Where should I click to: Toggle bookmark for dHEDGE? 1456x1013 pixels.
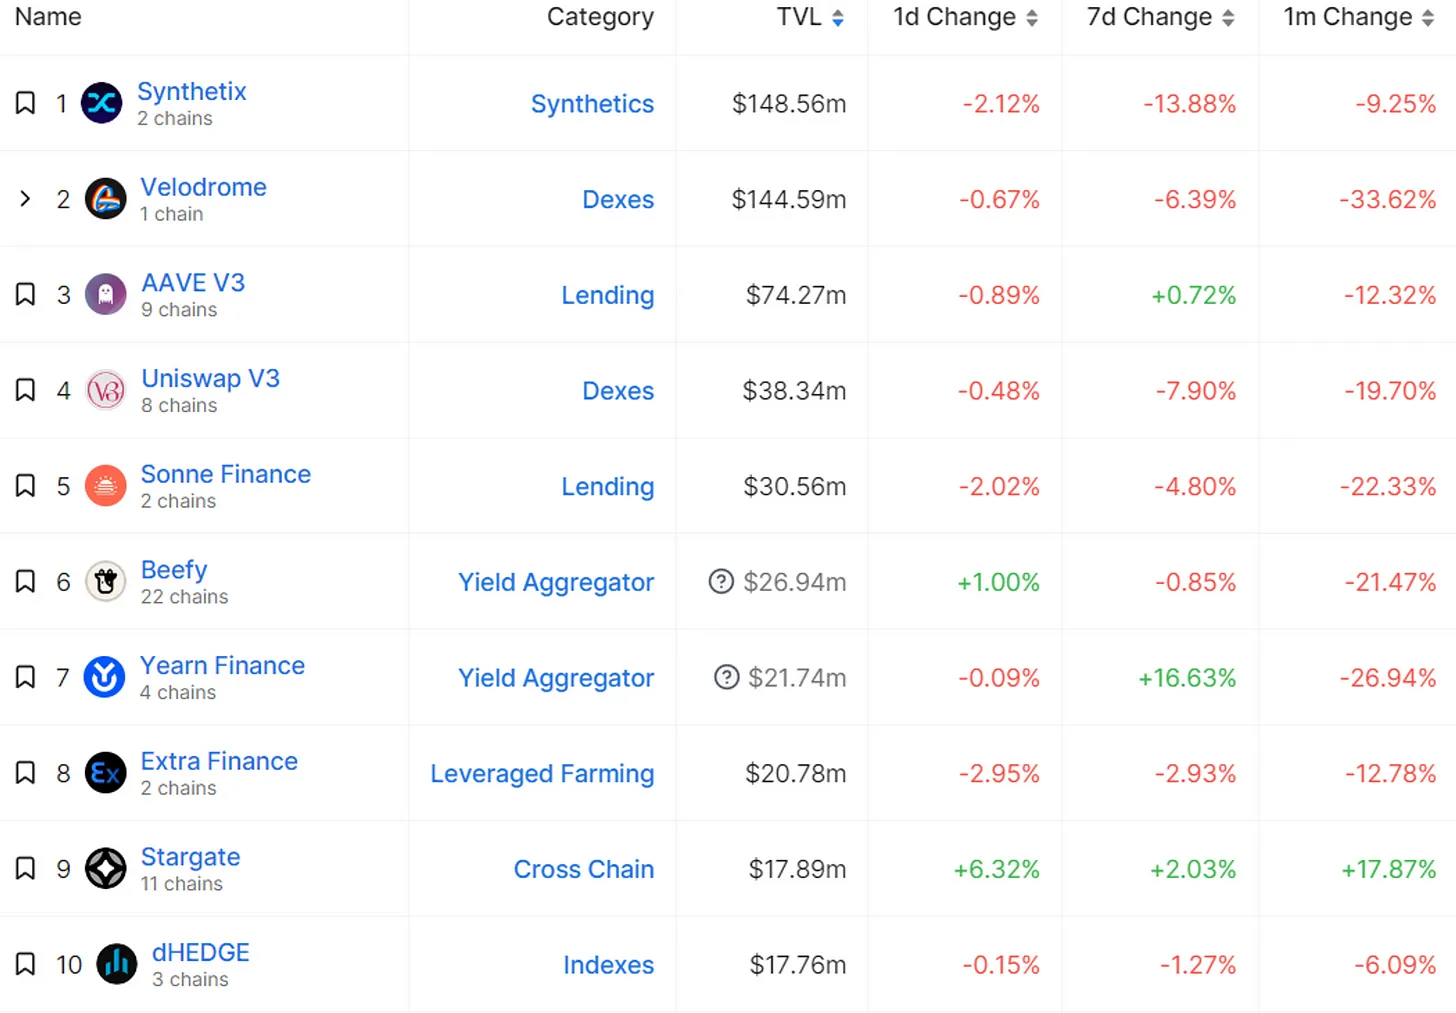click(26, 964)
